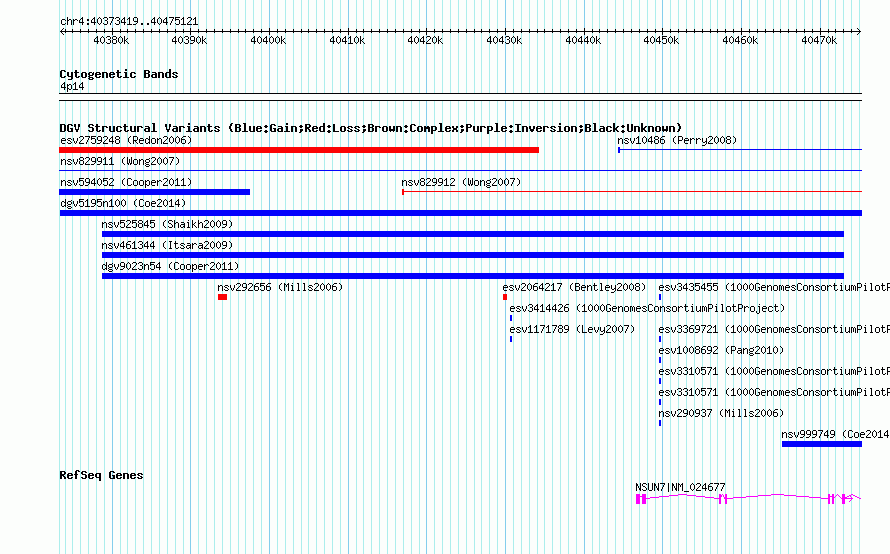Click the small red nsv292656 (Mills2006) bar

click(x=222, y=297)
